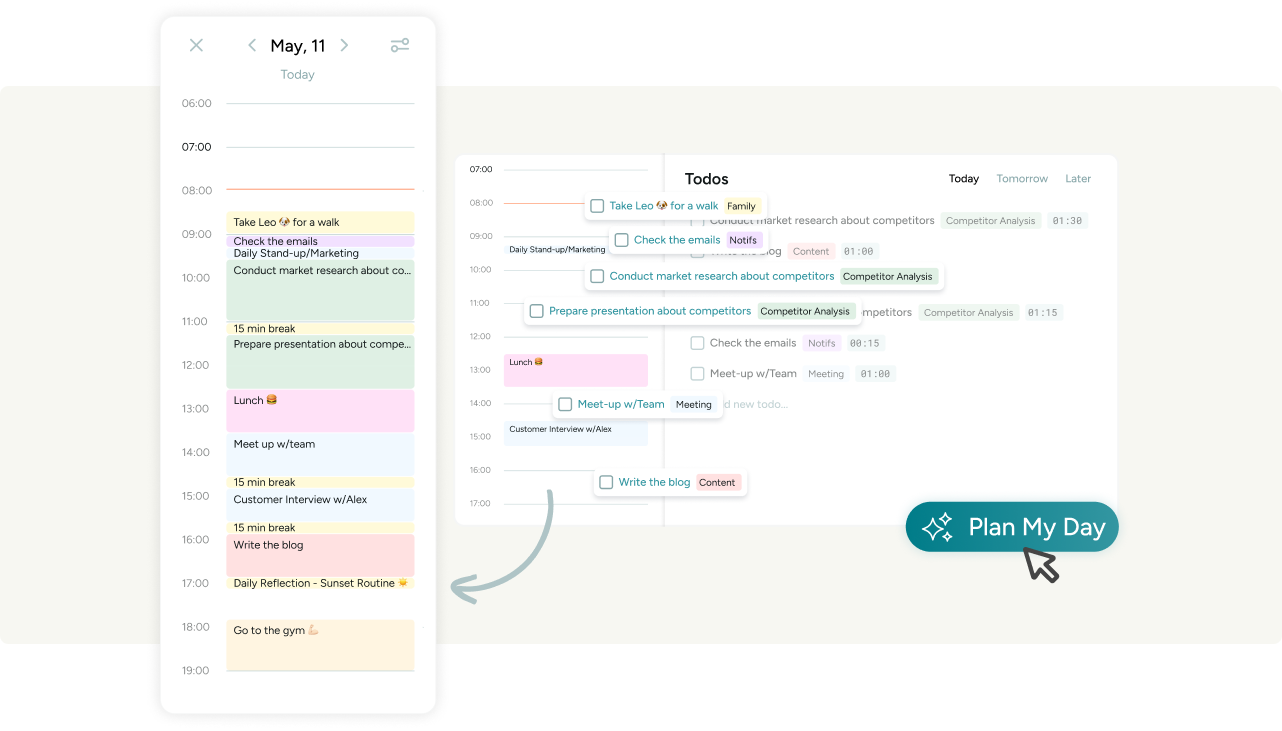Screen dimensions: 1282x731
Task: Close the May 11 calendar view
Action: (x=196, y=45)
